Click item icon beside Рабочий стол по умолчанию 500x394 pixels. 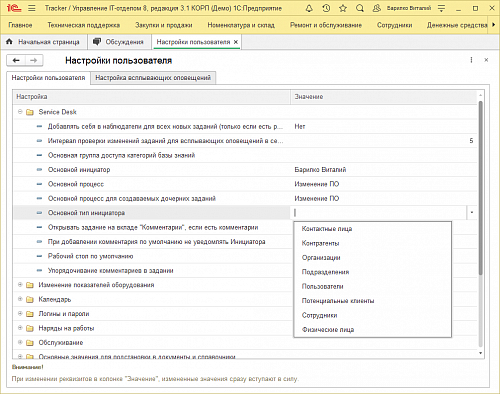39,256
